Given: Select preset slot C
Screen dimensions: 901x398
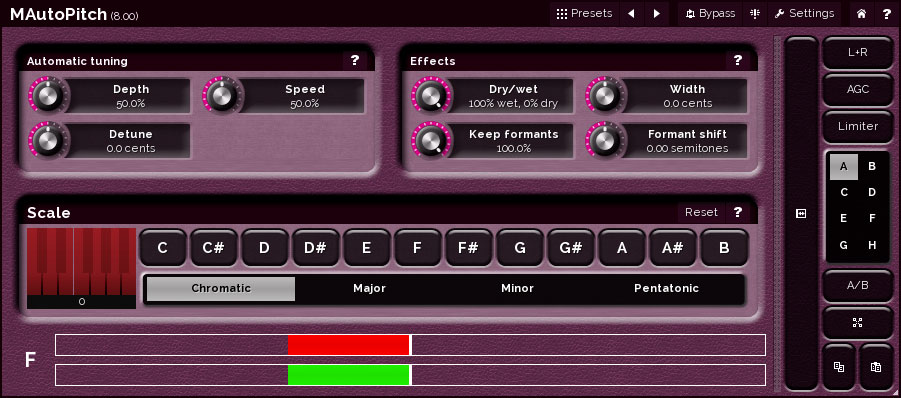Looking at the screenshot, I should click(x=844, y=192).
